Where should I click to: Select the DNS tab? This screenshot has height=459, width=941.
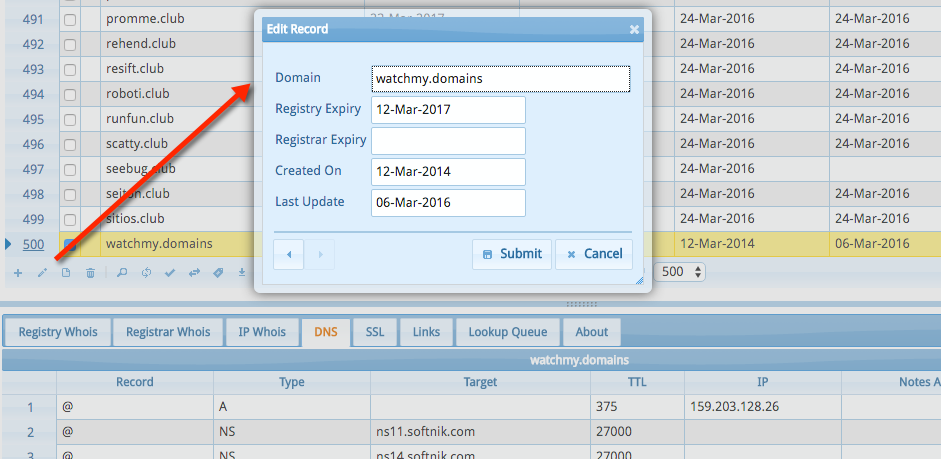326,332
